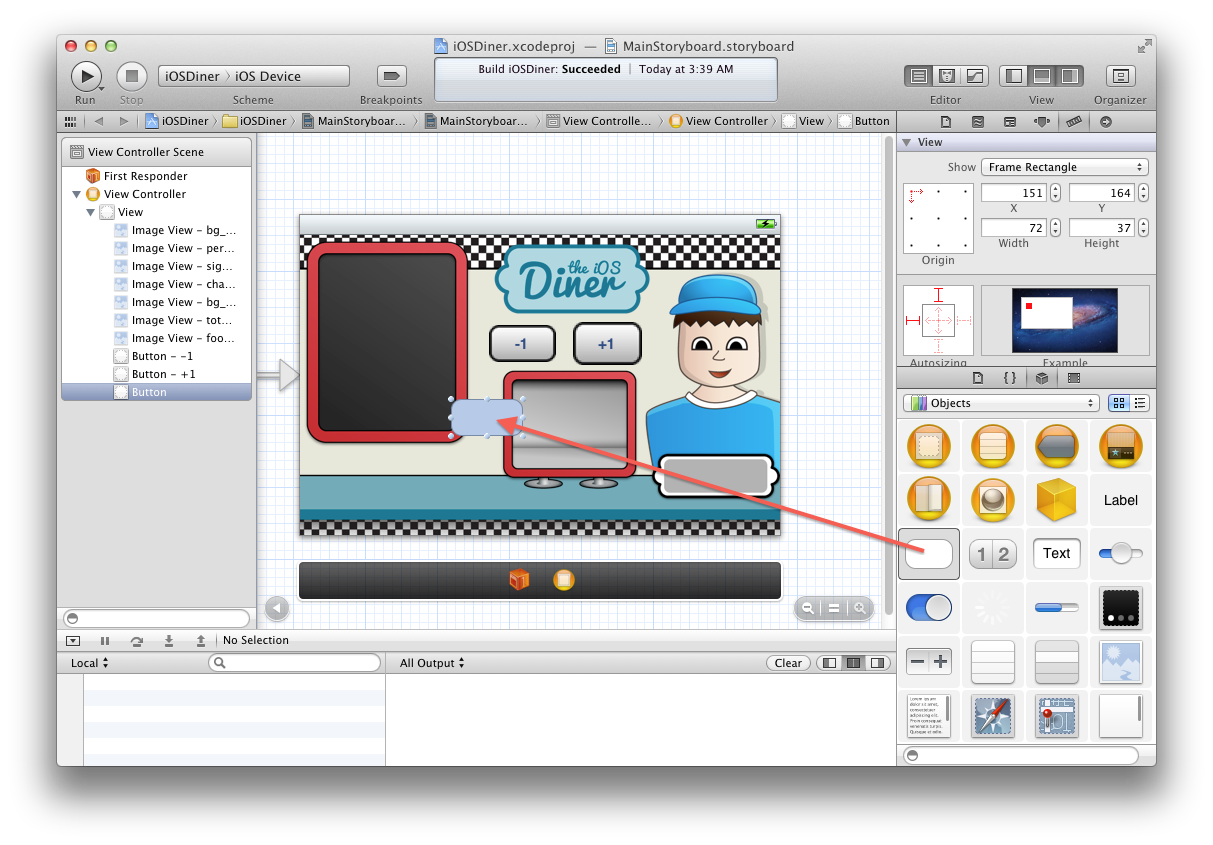This screenshot has width=1213, height=845.
Task: Select the Label library object
Action: [x=1120, y=500]
